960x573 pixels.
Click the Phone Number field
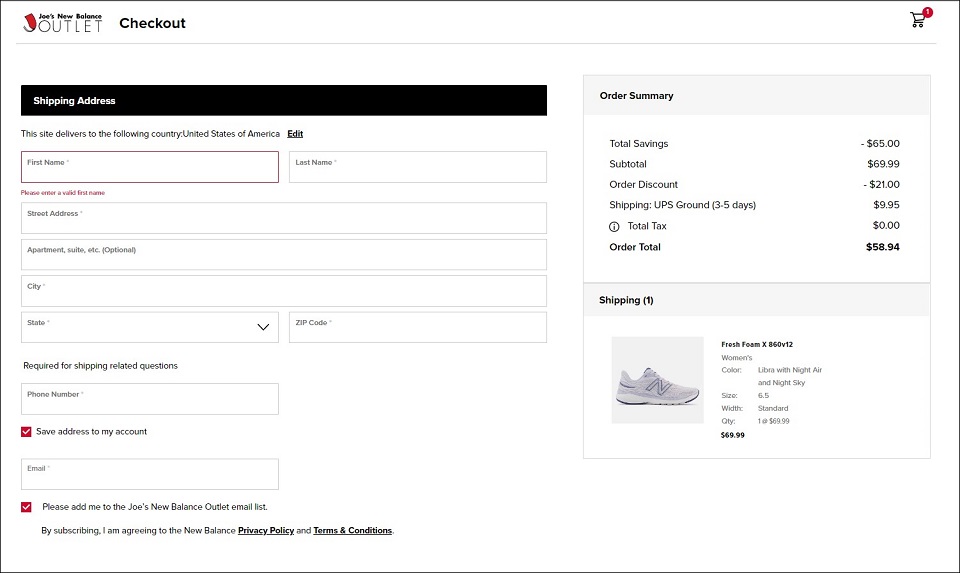[x=150, y=399]
